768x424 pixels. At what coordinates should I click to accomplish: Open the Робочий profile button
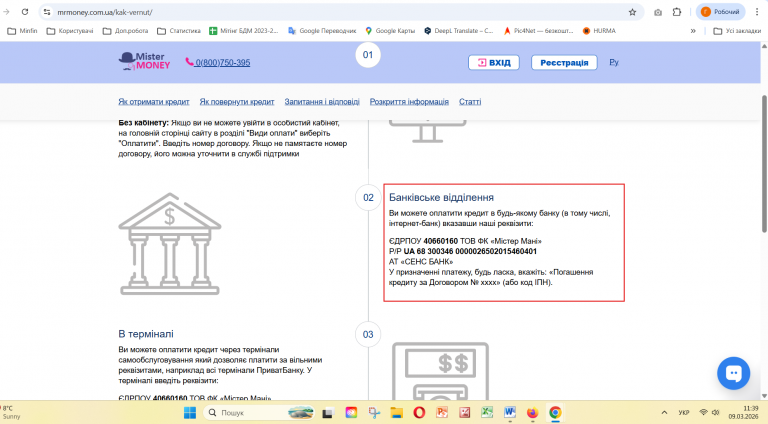(720, 12)
